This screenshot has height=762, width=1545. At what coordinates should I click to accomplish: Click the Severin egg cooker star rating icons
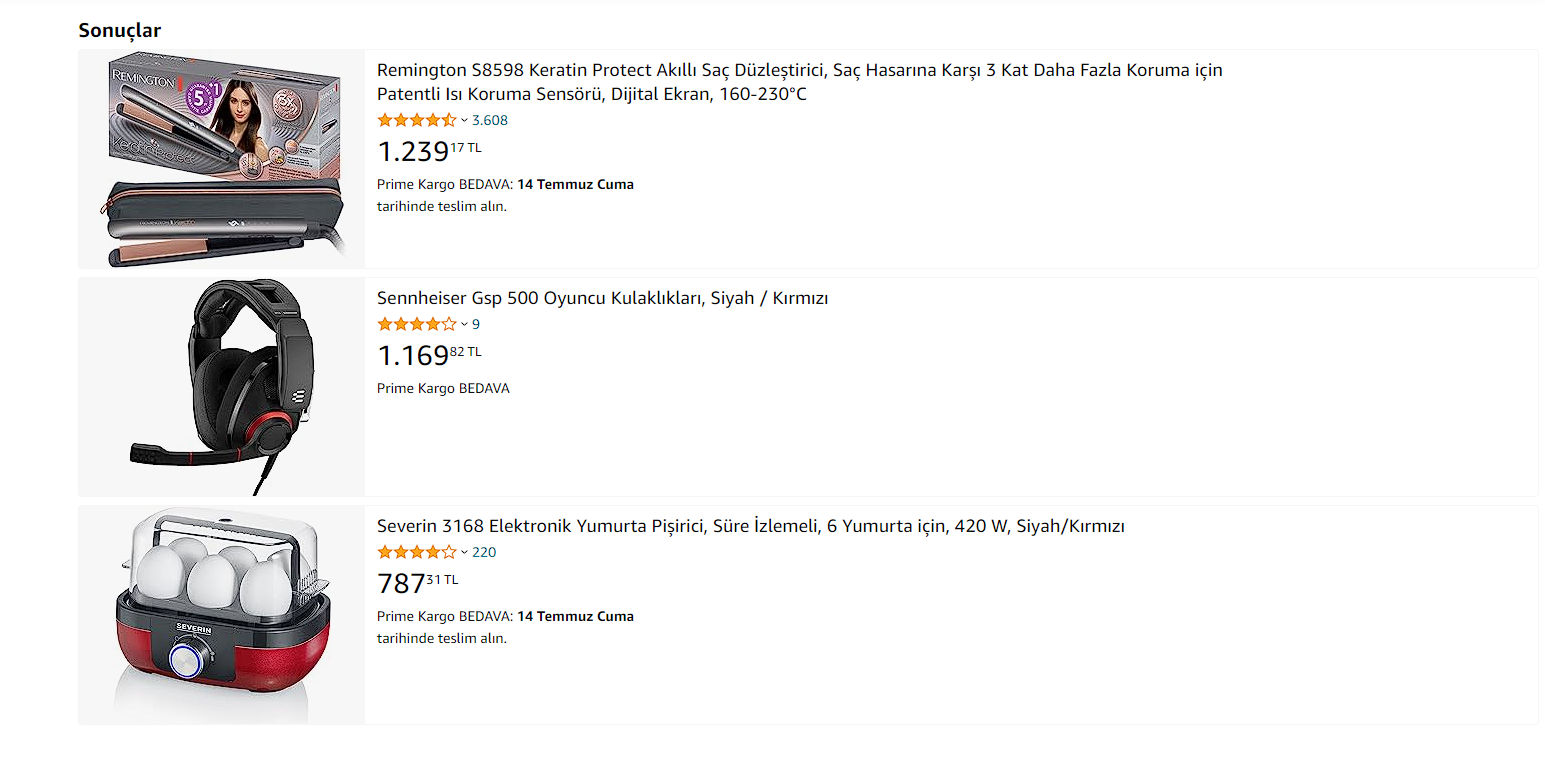coord(416,552)
